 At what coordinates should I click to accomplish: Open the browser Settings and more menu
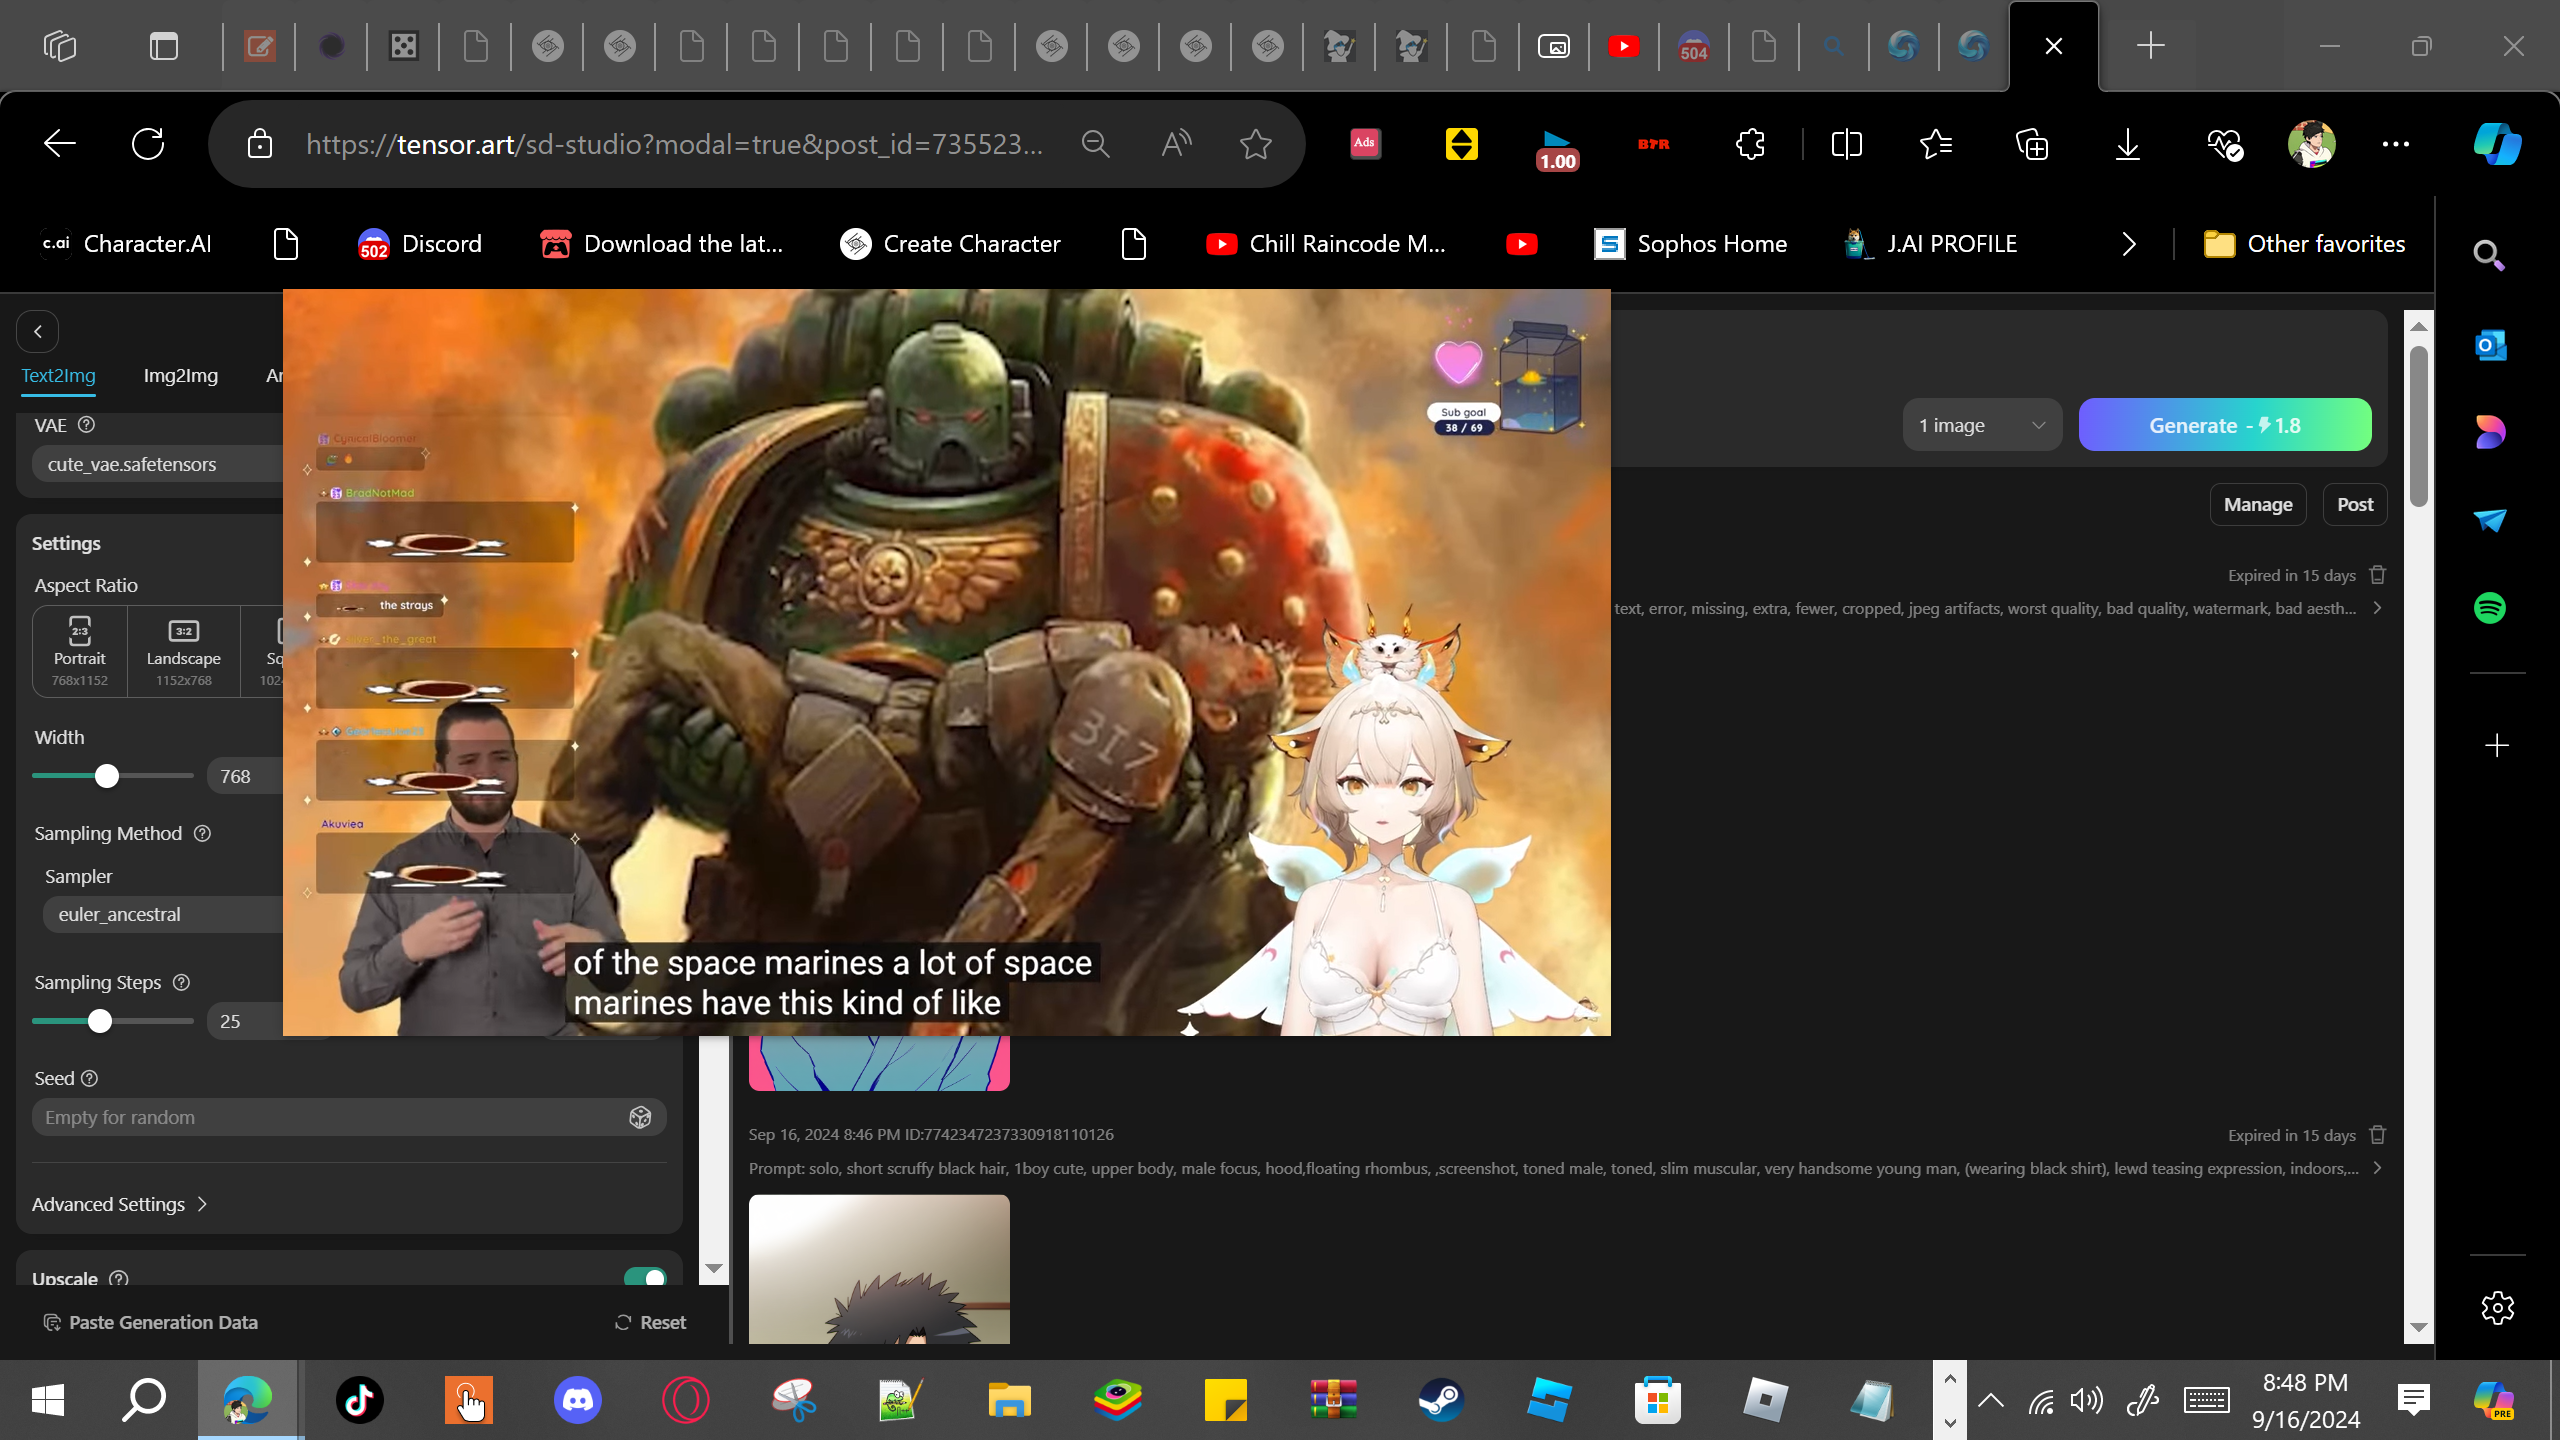coord(2396,144)
